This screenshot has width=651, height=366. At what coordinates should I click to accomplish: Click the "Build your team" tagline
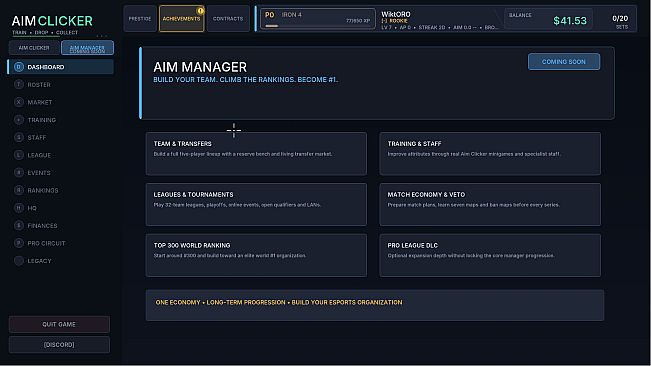[246, 80]
